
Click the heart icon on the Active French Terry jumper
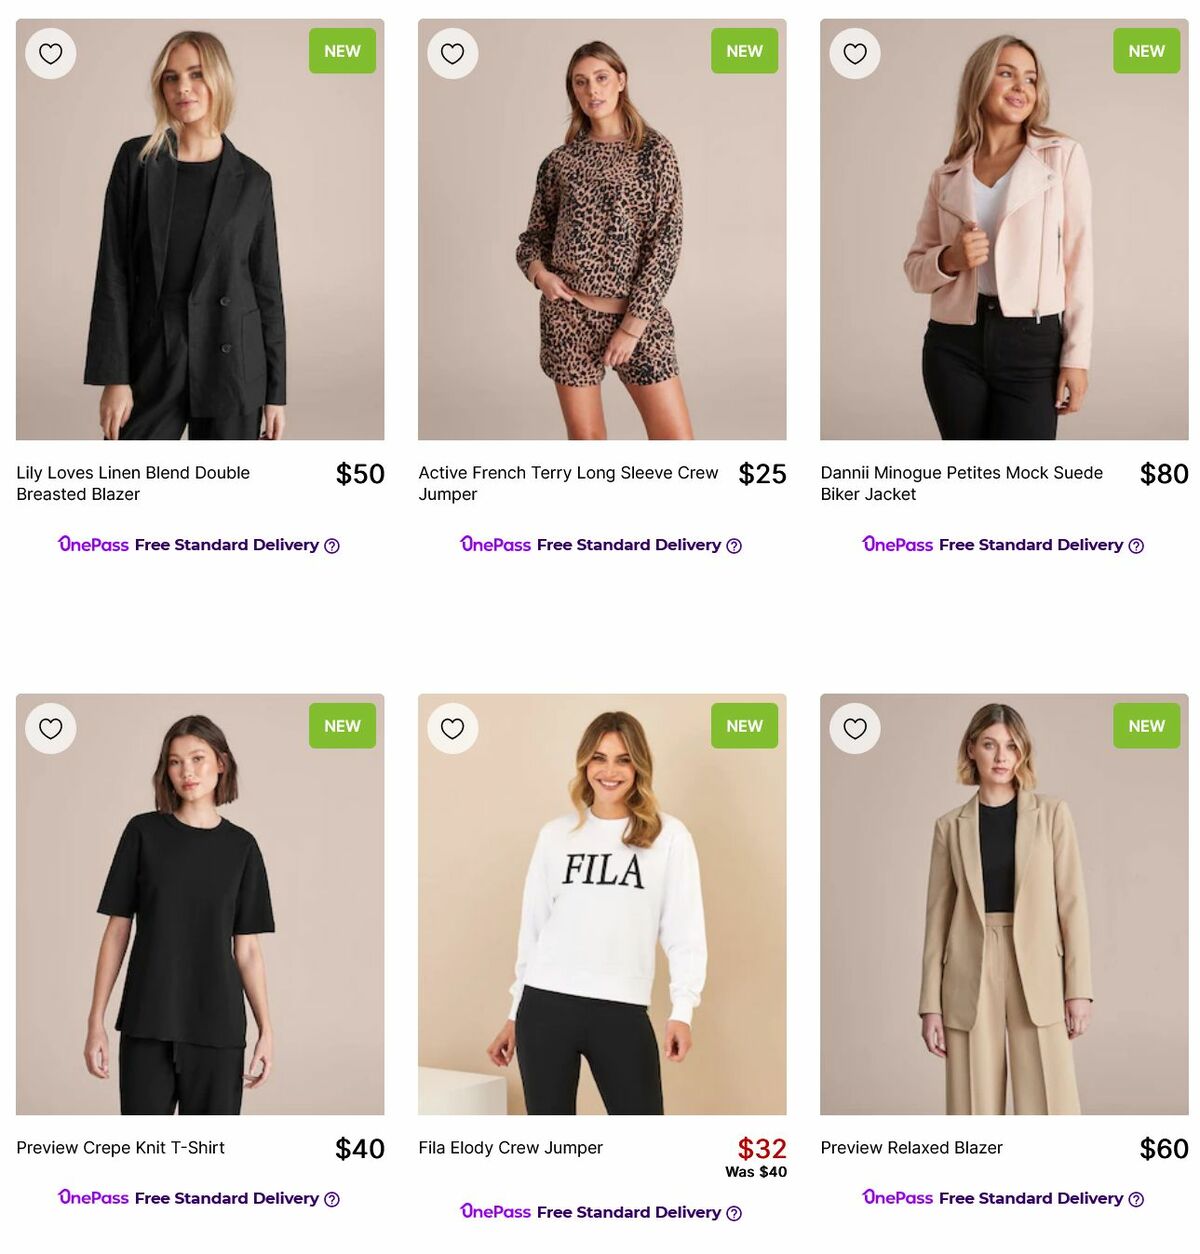tap(453, 53)
